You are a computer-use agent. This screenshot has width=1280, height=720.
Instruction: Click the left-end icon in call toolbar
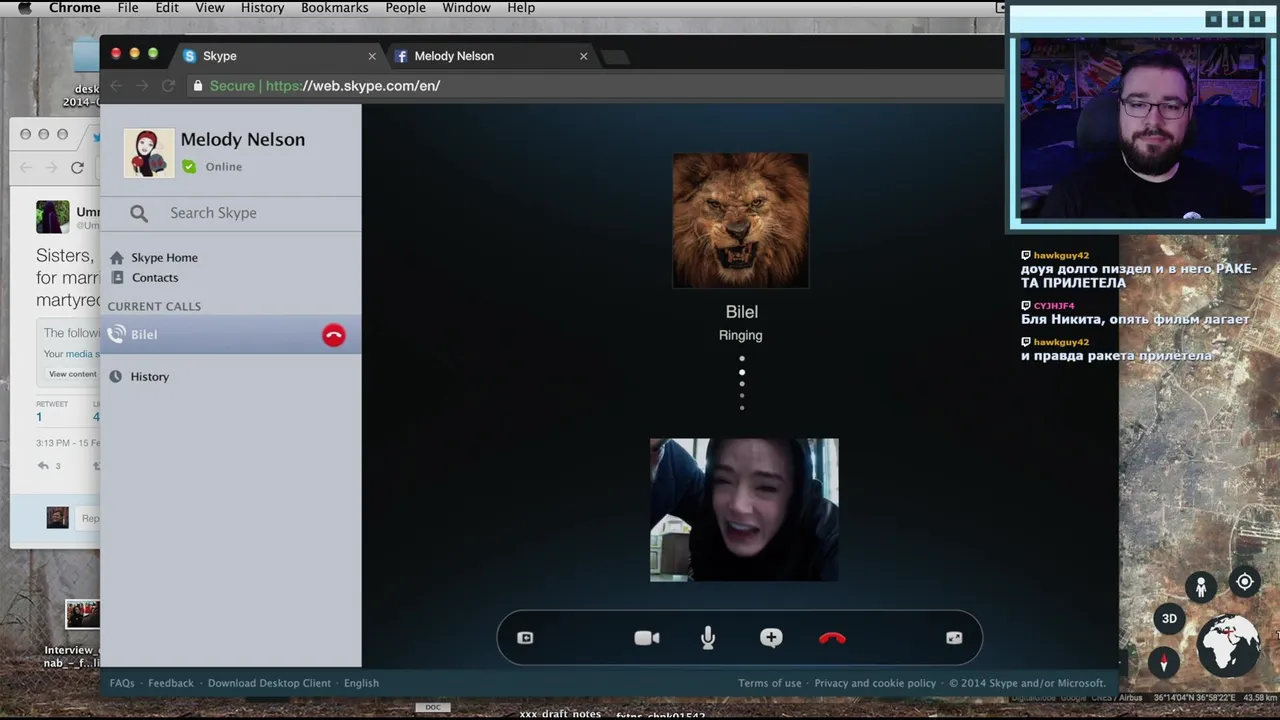point(525,638)
